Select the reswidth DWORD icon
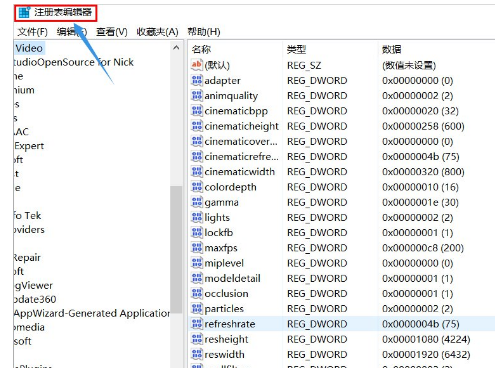 pos(197,354)
